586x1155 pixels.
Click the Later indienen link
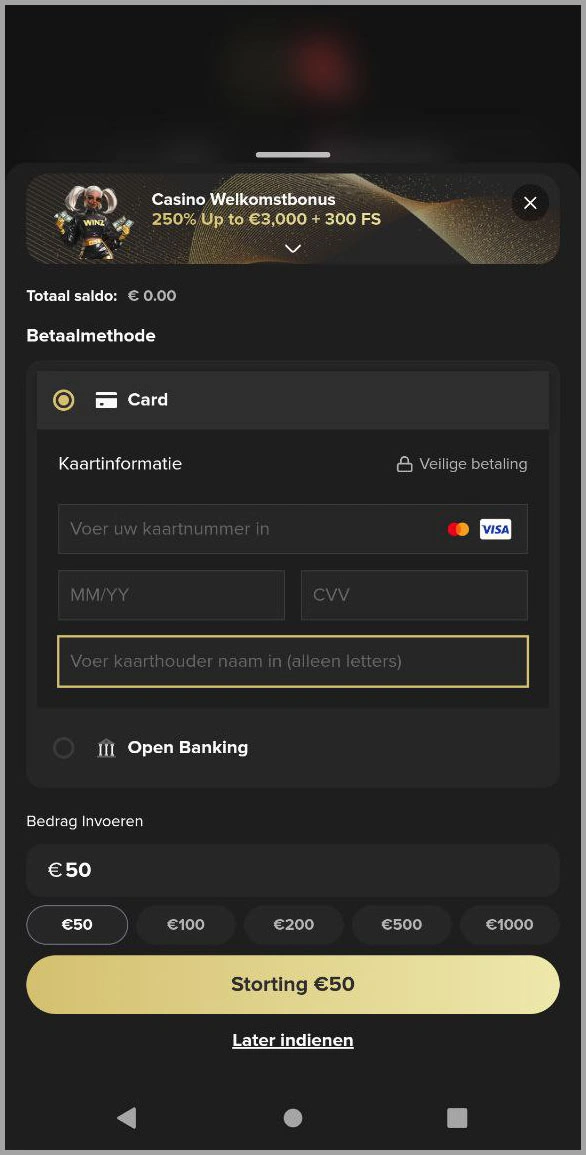click(x=292, y=1040)
